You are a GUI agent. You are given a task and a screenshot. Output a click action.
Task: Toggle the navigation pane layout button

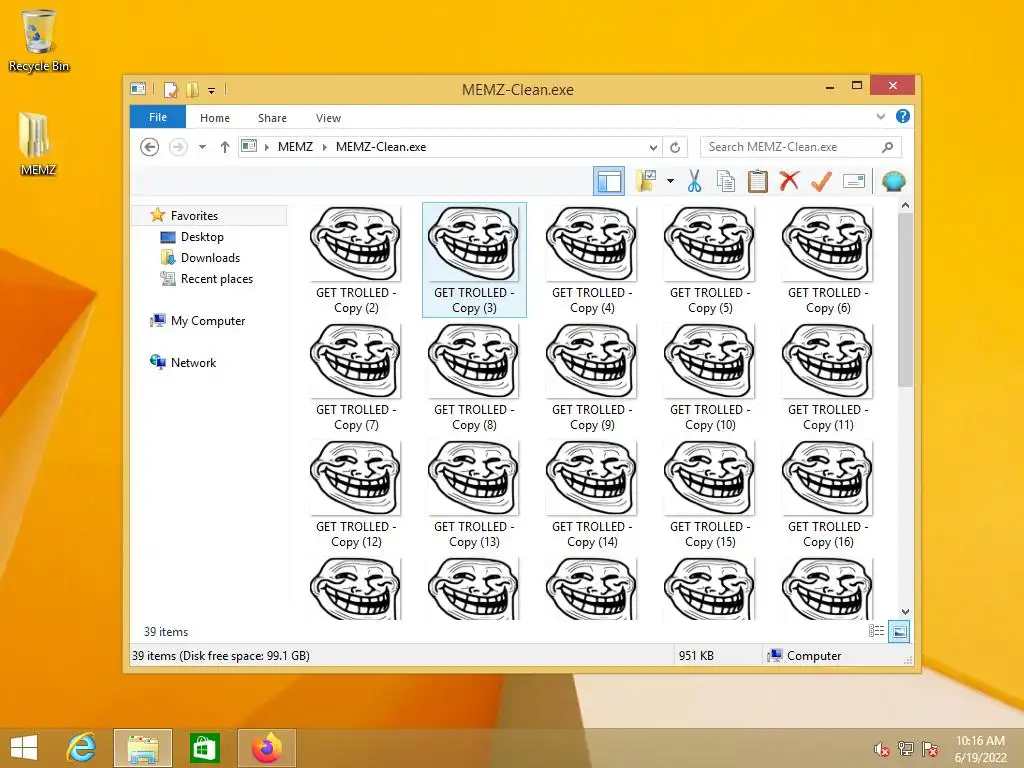(609, 181)
